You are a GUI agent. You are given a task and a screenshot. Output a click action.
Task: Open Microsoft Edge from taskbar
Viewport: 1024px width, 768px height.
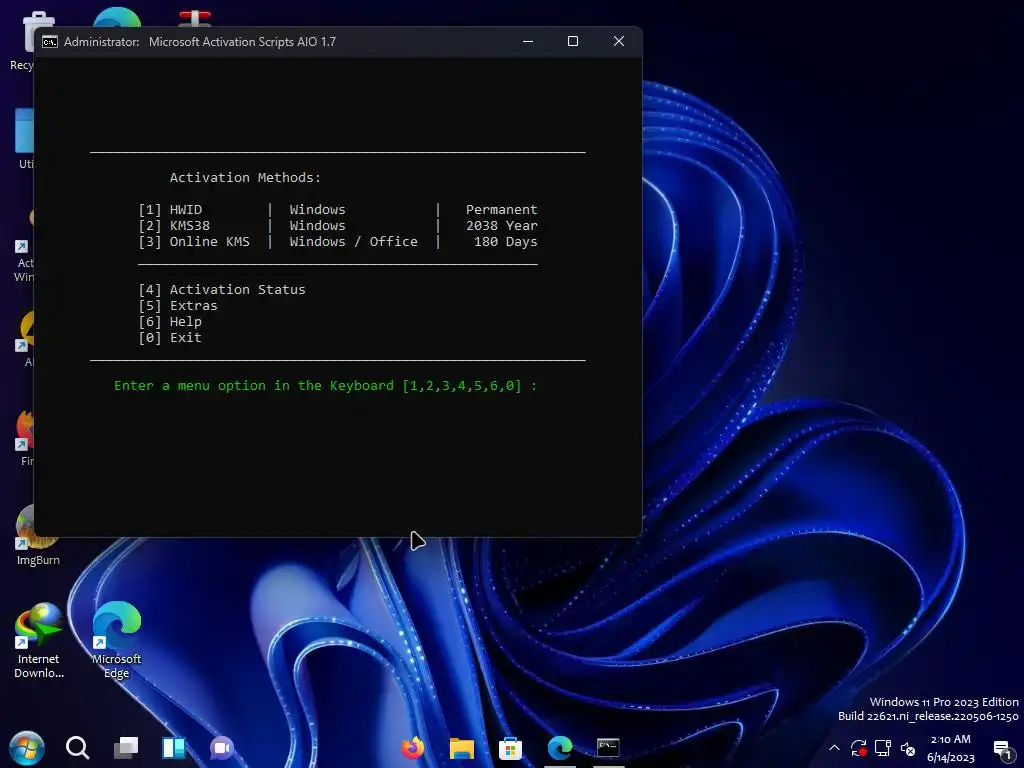(x=560, y=748)
